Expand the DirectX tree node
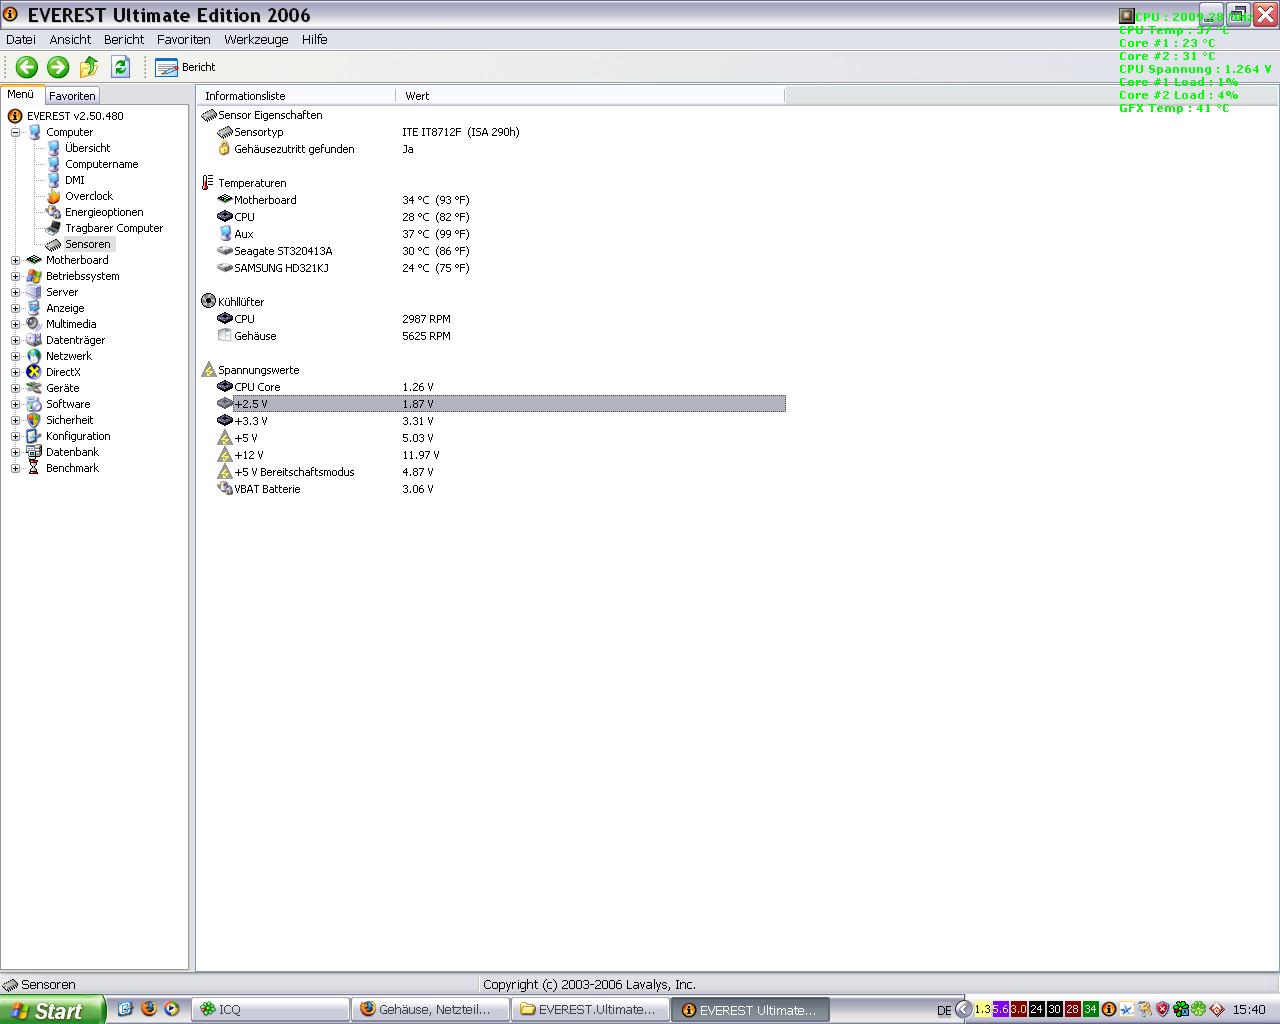Screen dimensions: 1280x1024 click(16, 372)
